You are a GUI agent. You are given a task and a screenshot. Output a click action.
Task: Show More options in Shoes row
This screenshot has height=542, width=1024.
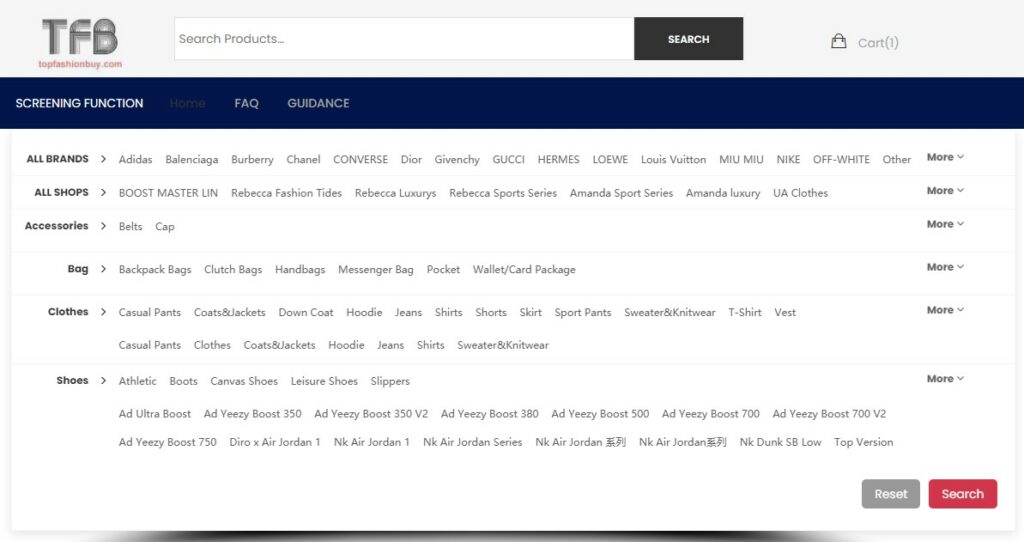[x=945, y=378]
